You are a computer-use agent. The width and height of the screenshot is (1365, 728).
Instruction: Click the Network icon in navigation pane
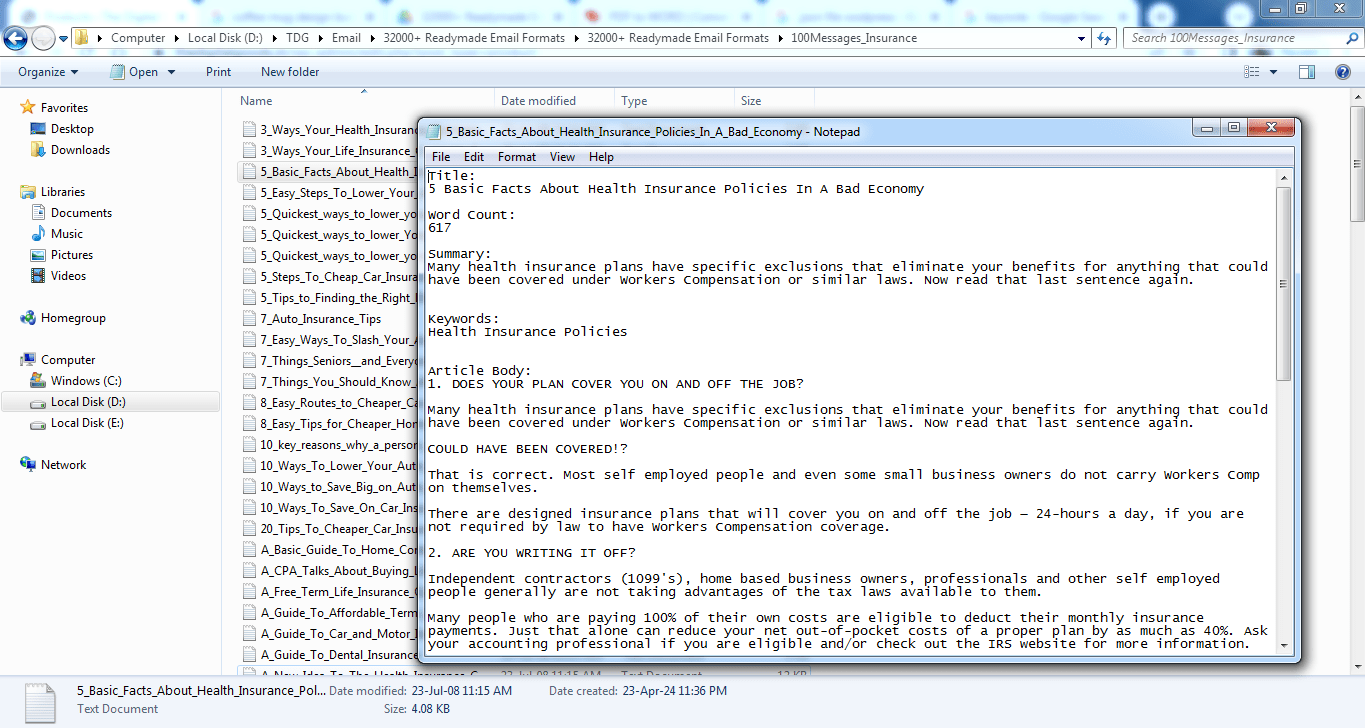pyautogui.click(x=63, y=465)
